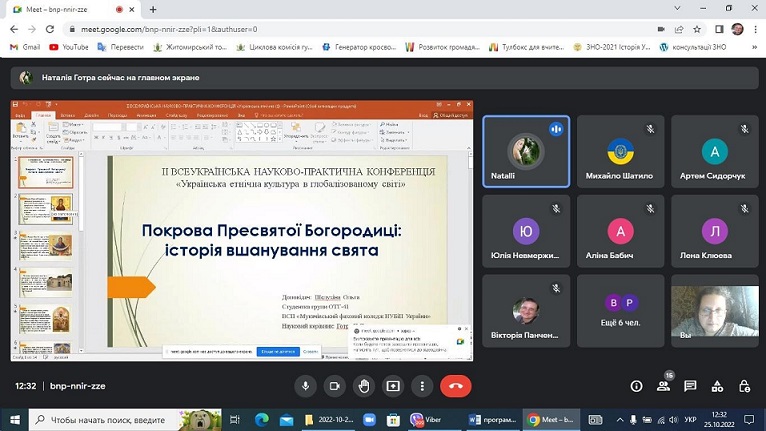The width and height of the screenshot is (766, 431).
Task: Open the taskbar clock showing 25.10.2022
Action: pyautogui.click(x=719, y=420)
